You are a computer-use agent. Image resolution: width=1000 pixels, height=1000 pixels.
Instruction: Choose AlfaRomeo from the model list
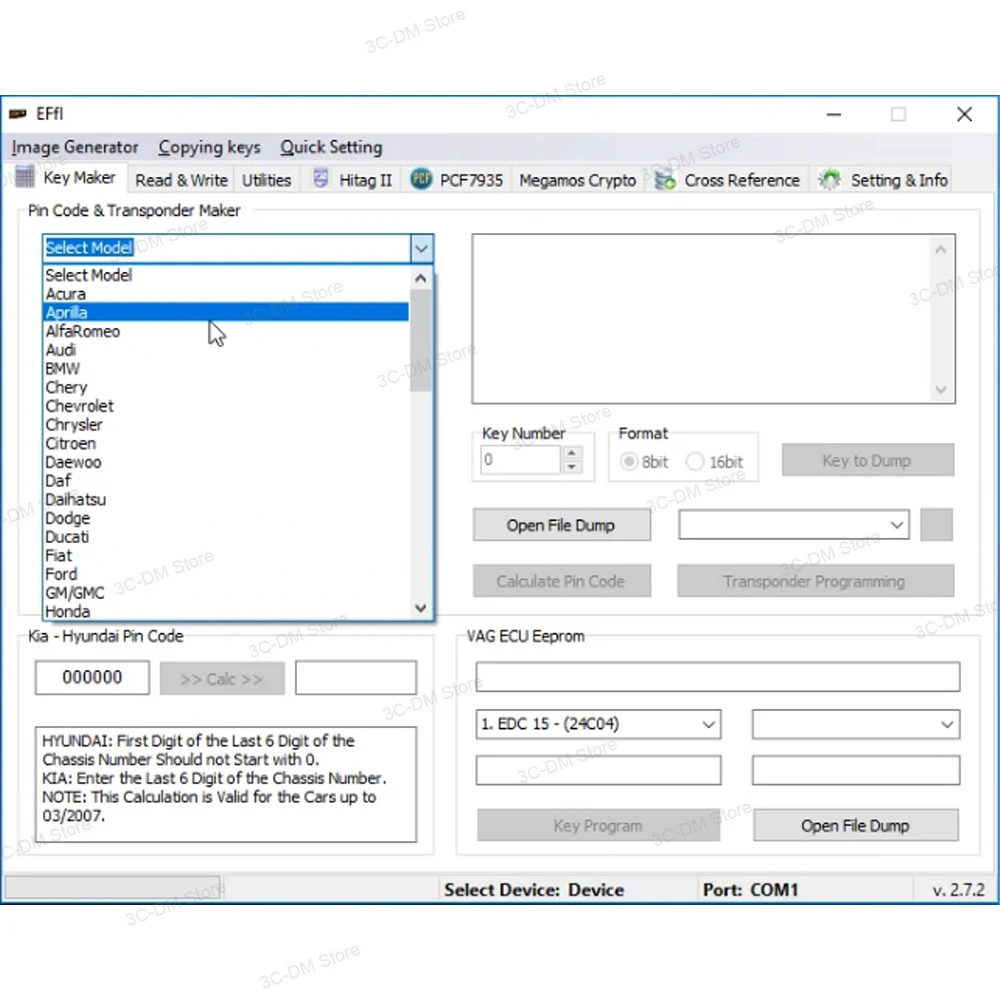[226, 331]
